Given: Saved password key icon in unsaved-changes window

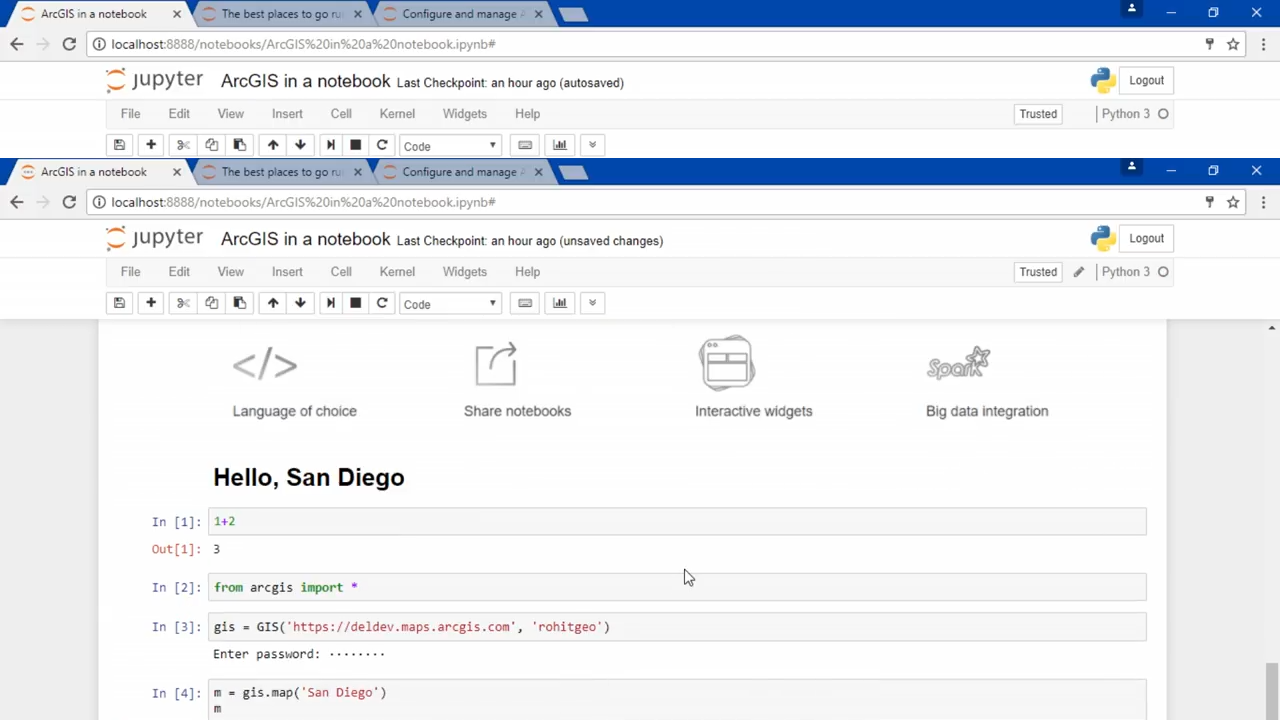Looking at the screenshot, I should [x=1209, y=202].
